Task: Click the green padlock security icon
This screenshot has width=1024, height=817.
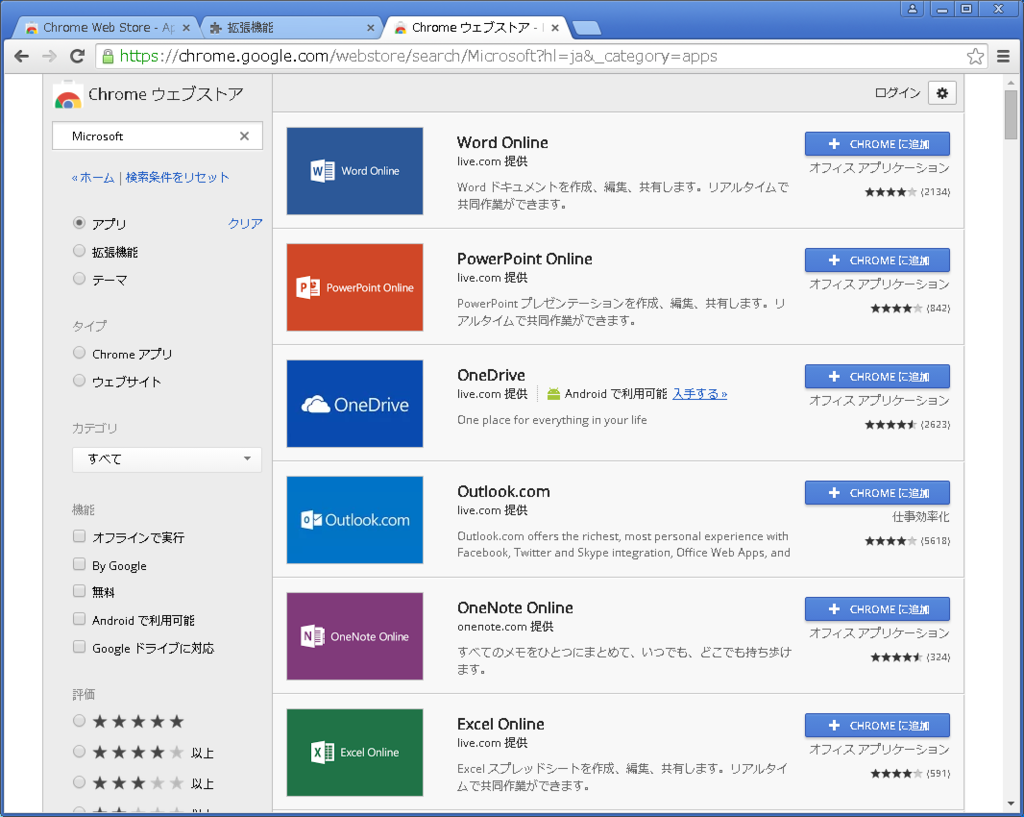Action: click(x=108, y=56)
